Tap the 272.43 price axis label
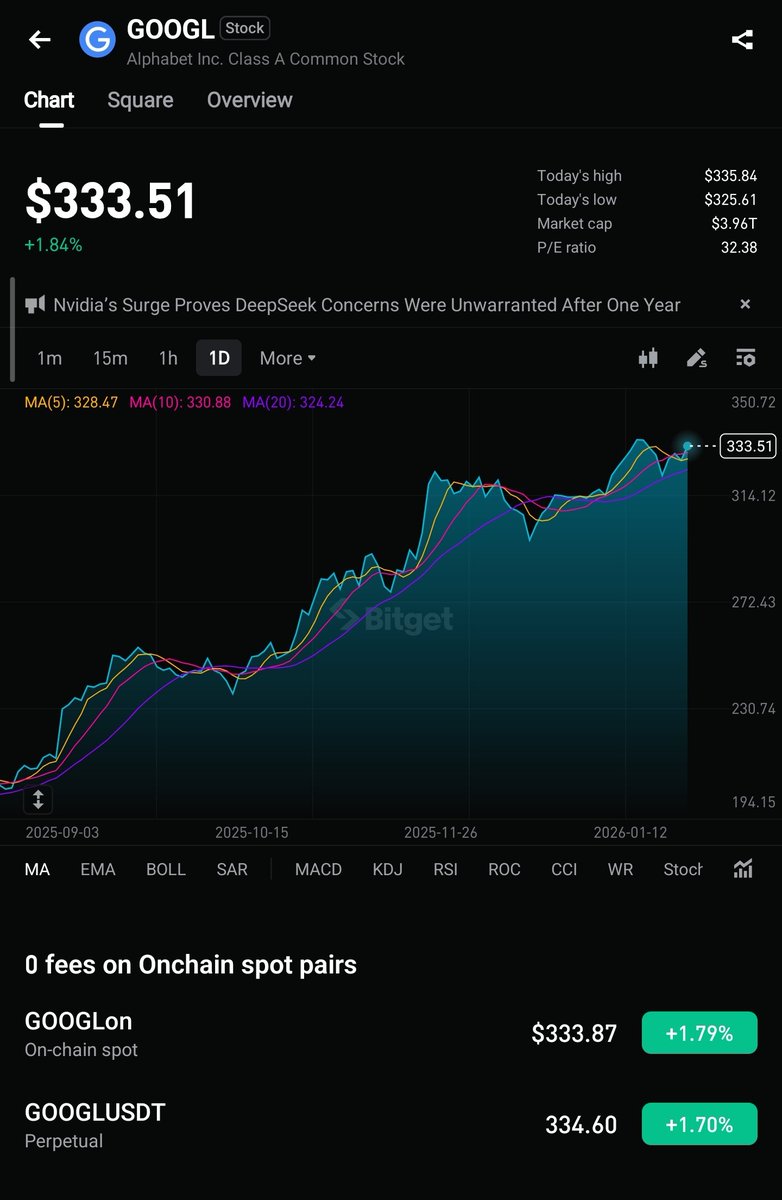782x1200 pixels. (753, 602)
